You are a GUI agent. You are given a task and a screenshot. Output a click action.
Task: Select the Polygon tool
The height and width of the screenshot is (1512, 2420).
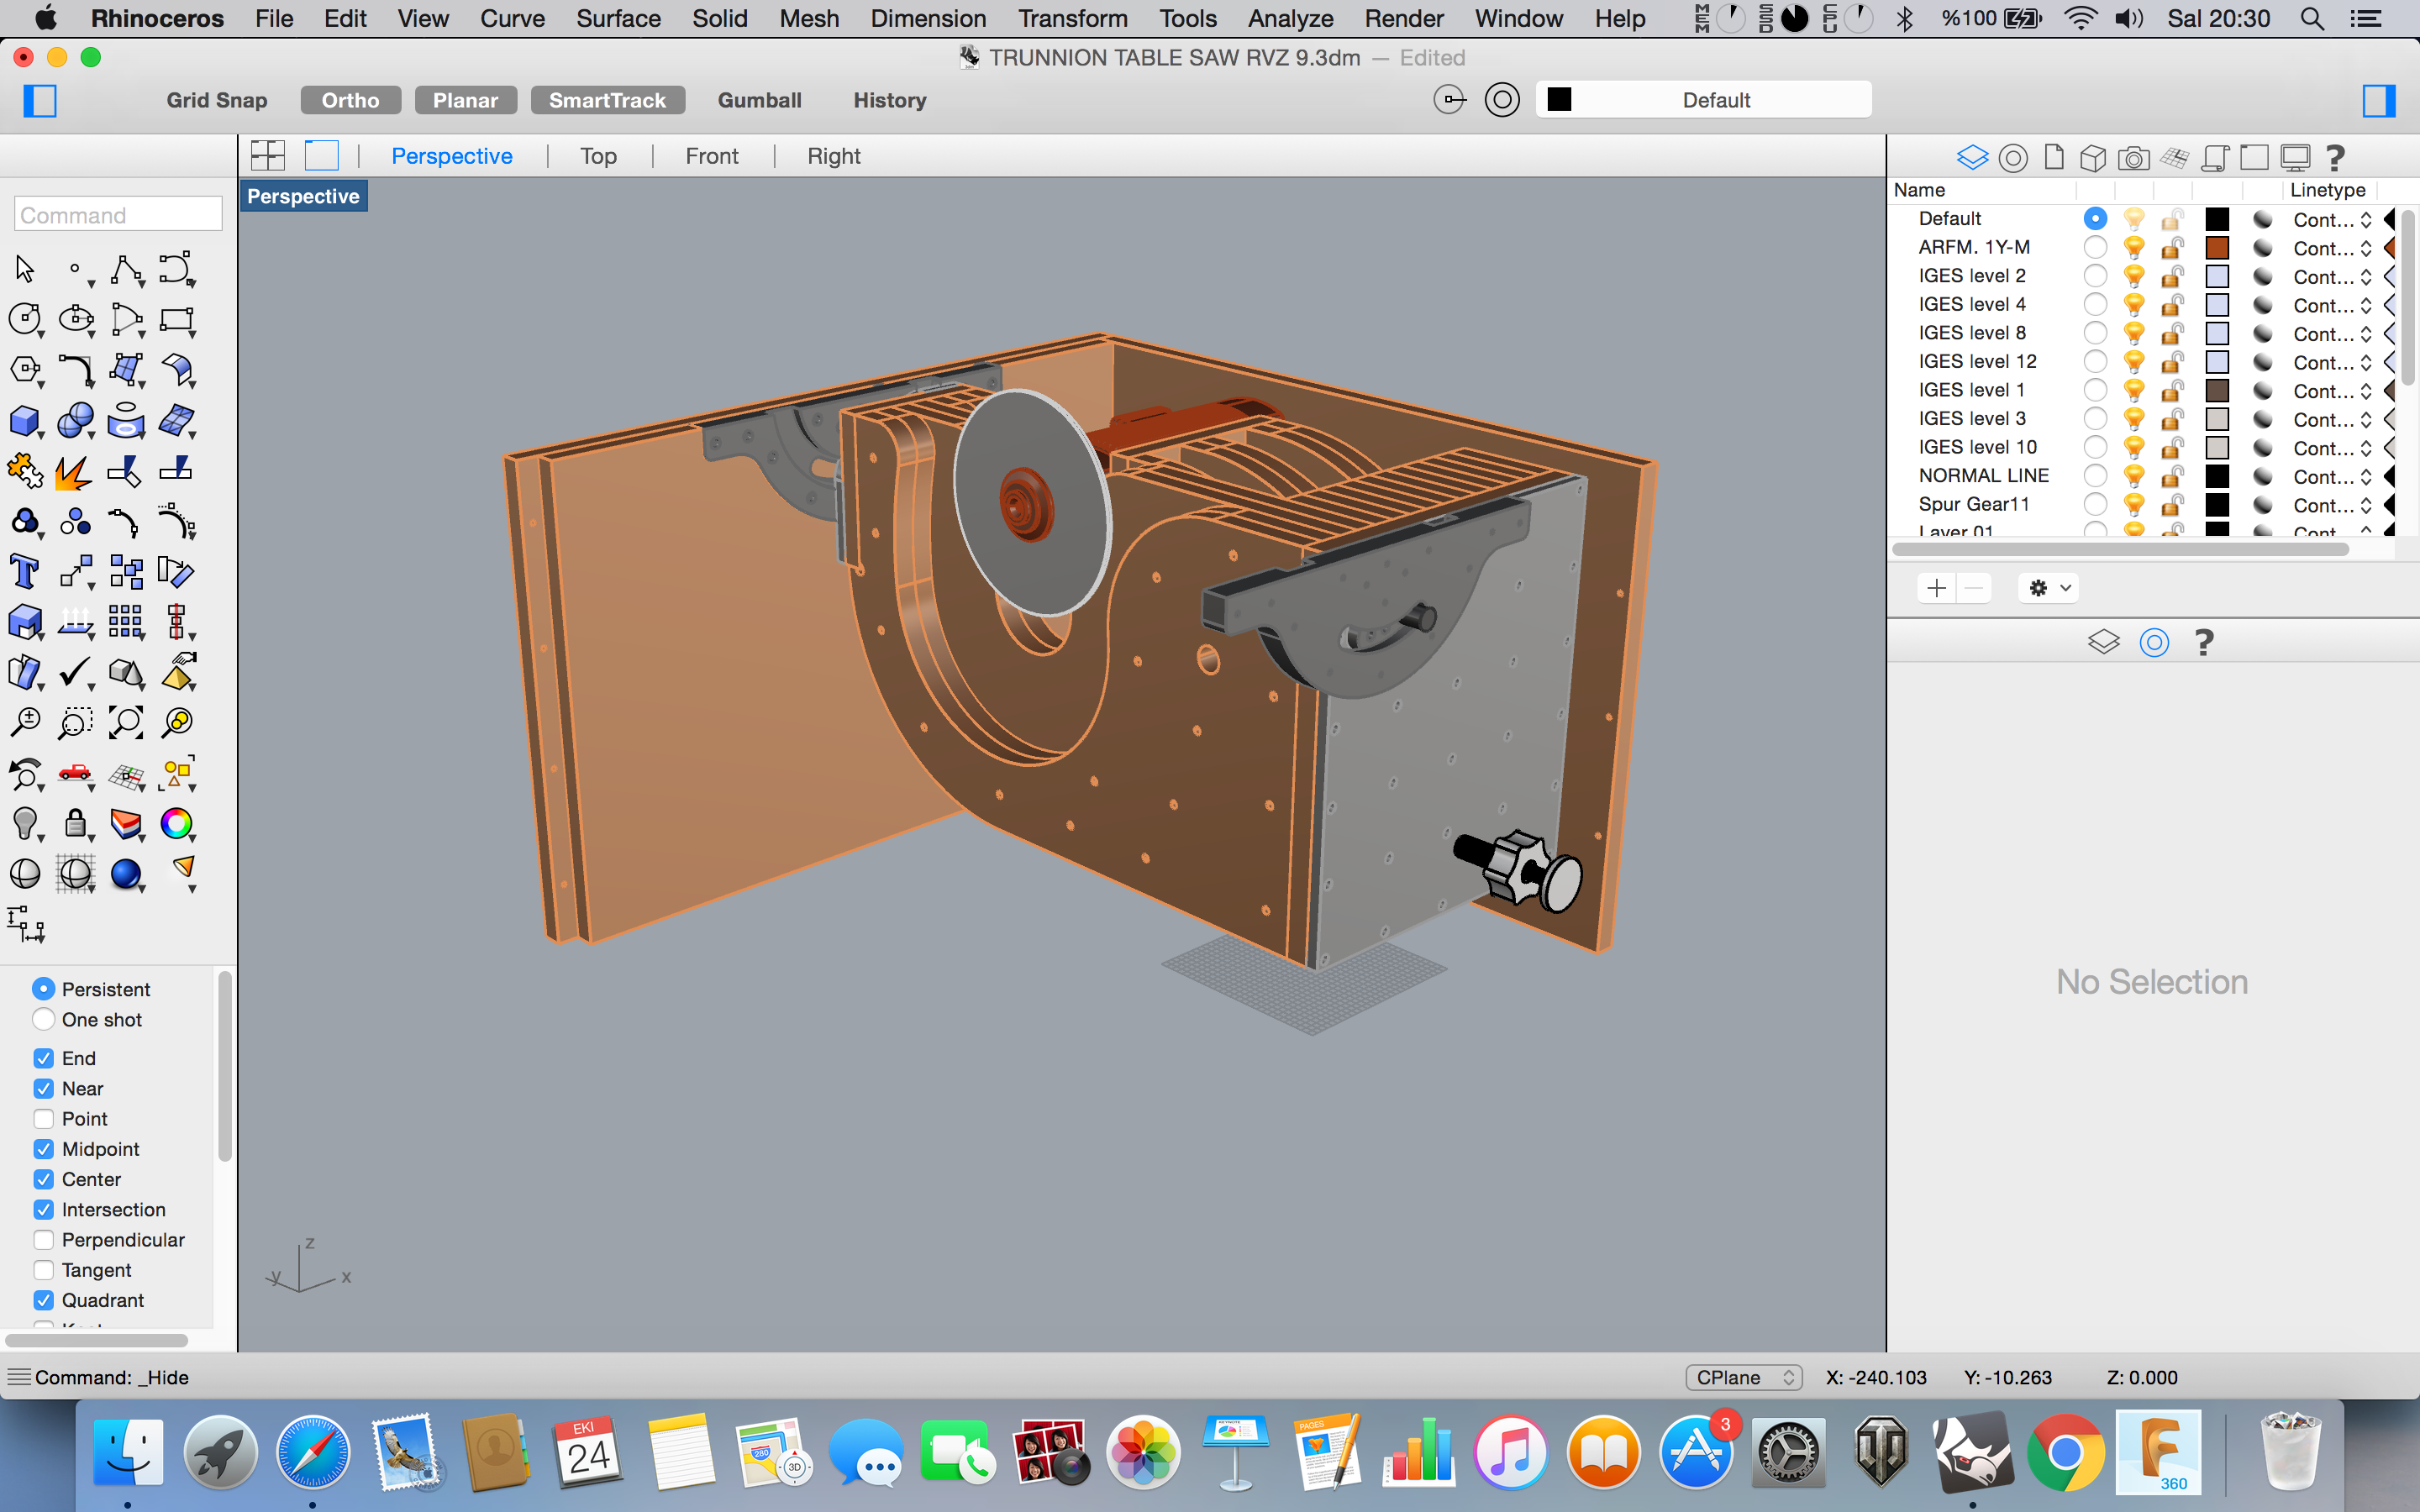pyautogui.click(x=25, y=370)
